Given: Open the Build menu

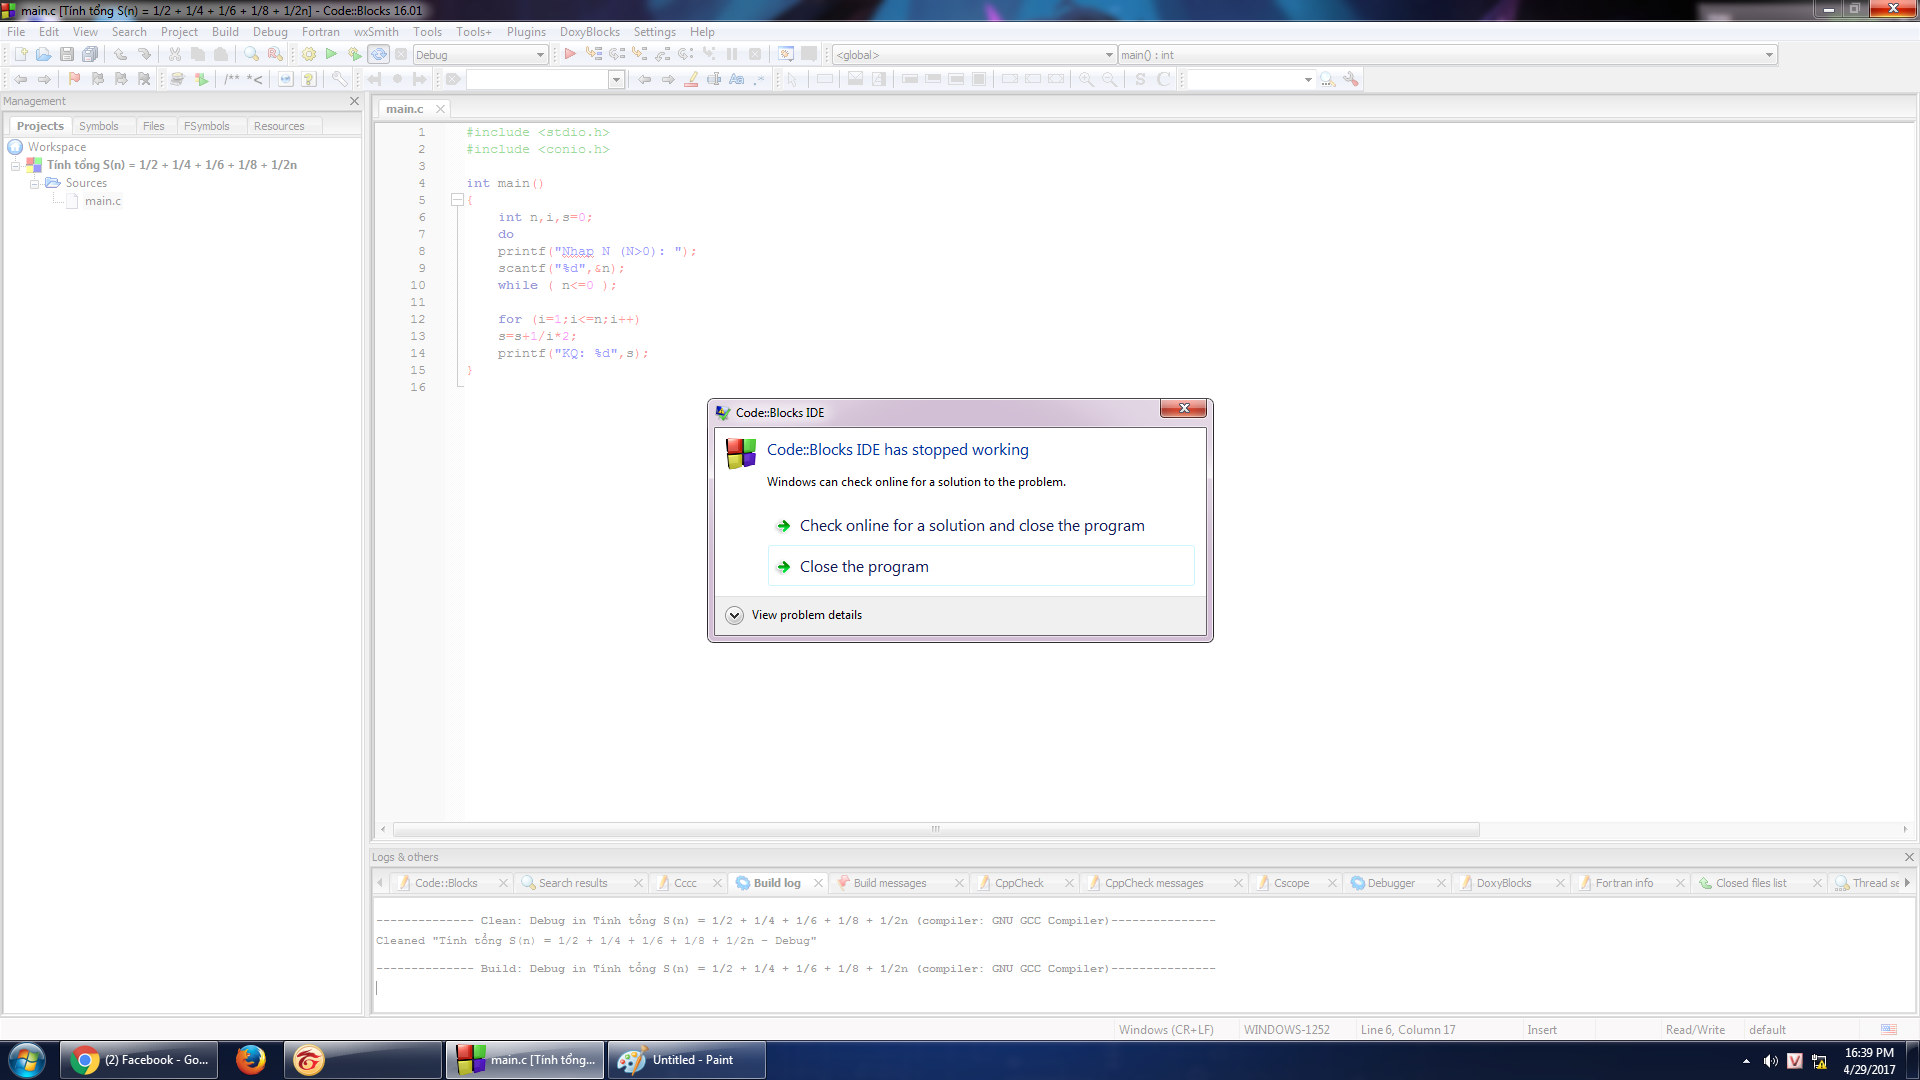Looking at the screenshot, I should [225, 32].
